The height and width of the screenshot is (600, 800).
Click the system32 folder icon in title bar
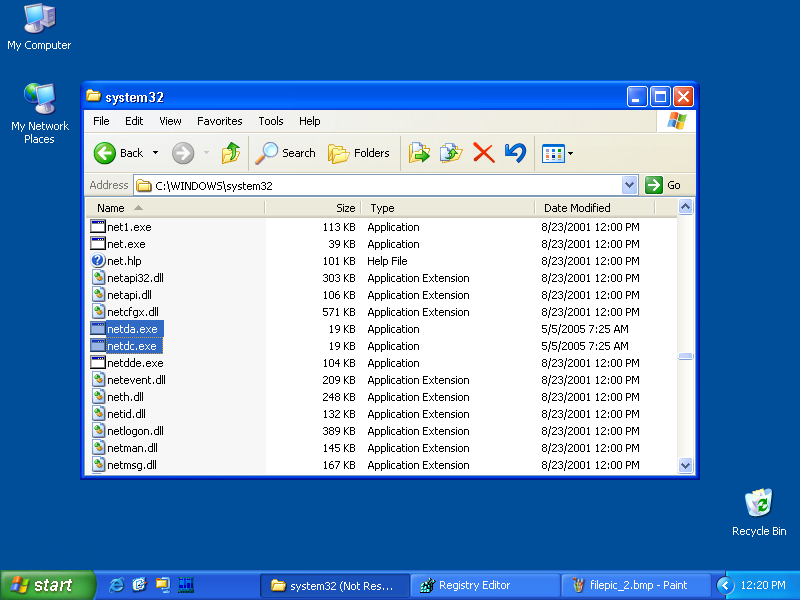click(x=93, y=96)
